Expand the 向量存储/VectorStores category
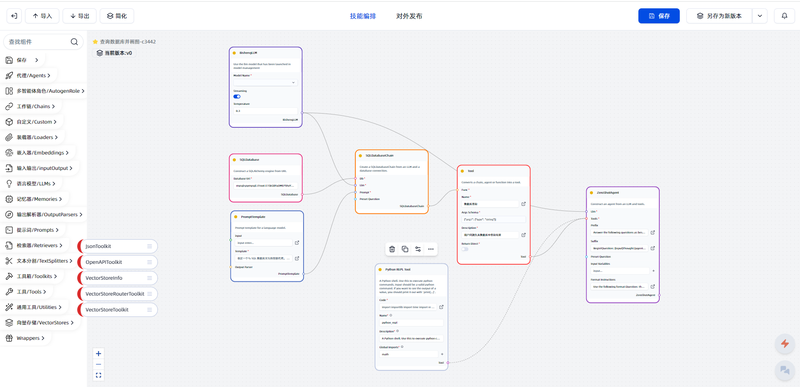The height and width of the screenshot is (387, 800). pos(40,322)
